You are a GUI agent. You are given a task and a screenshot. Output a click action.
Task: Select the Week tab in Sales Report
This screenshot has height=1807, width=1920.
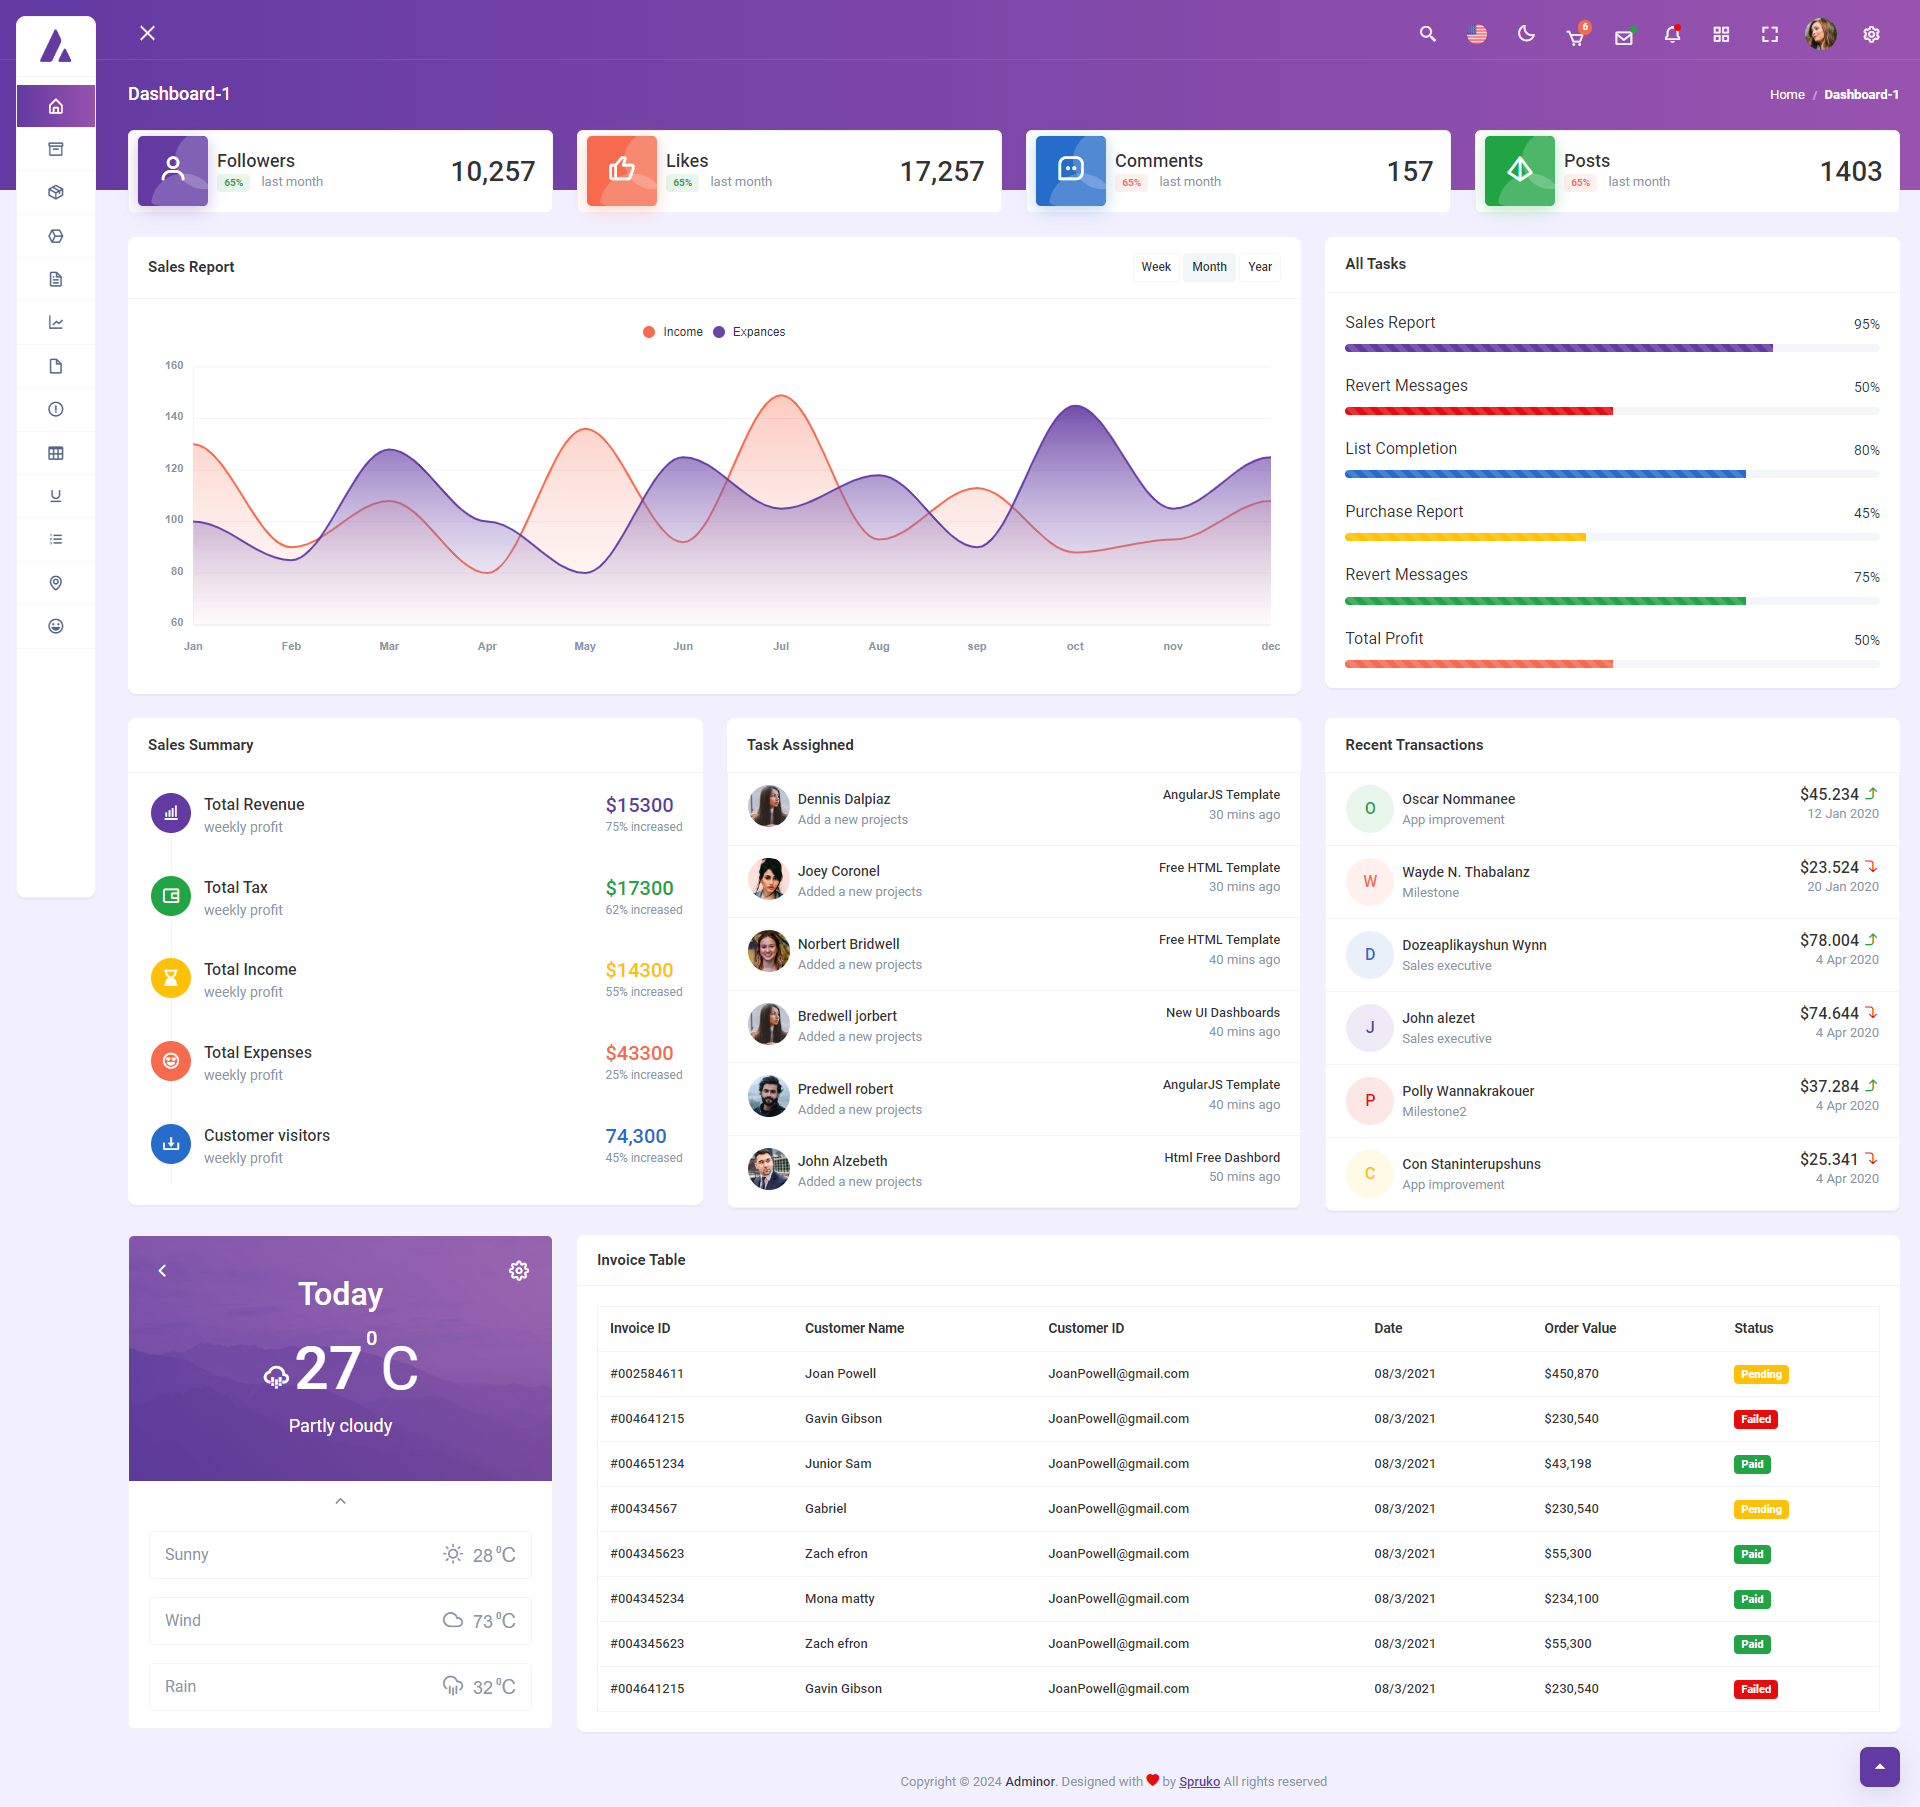1156,267
